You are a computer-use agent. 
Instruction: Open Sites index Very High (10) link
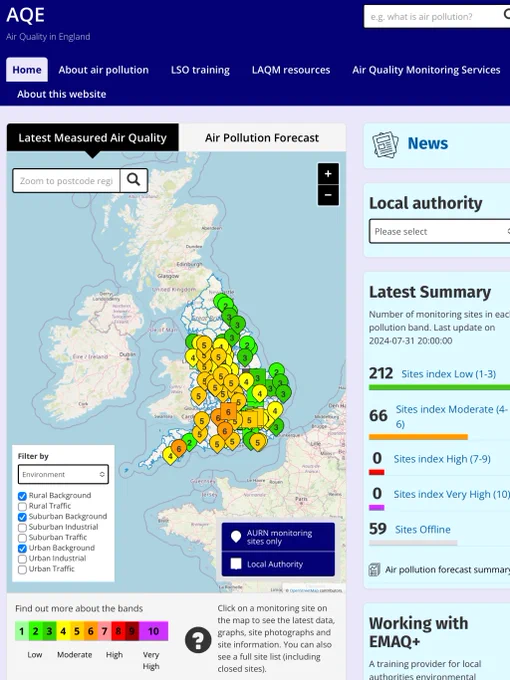coord(451,494)
